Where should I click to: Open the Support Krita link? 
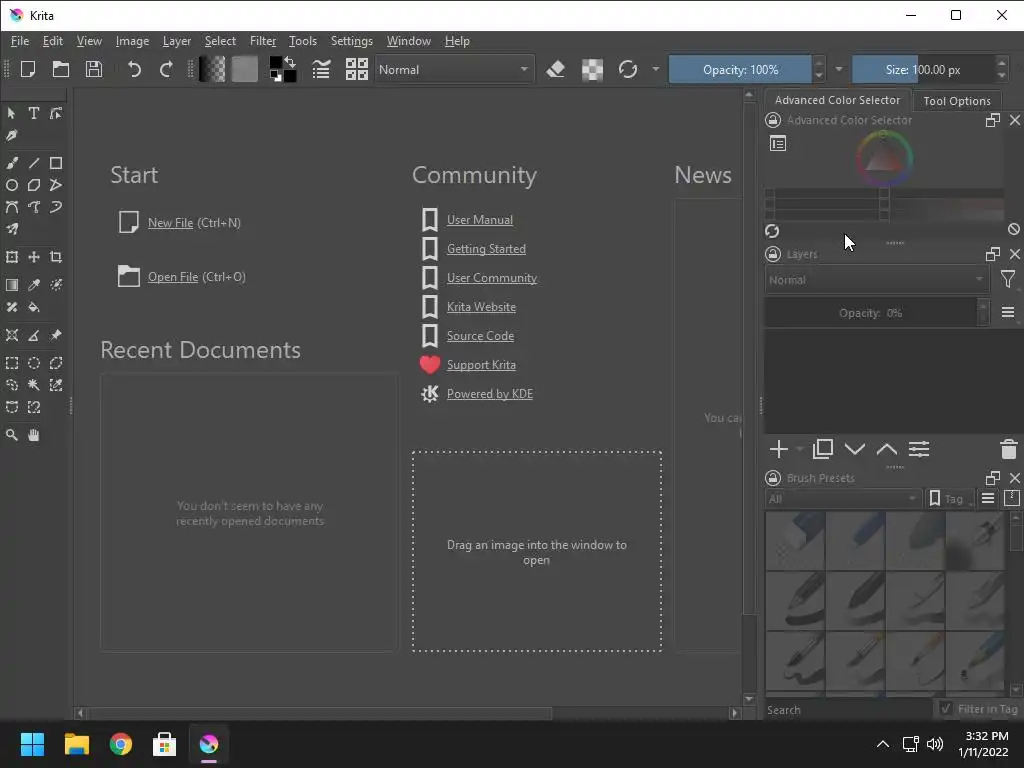point(481,365)
